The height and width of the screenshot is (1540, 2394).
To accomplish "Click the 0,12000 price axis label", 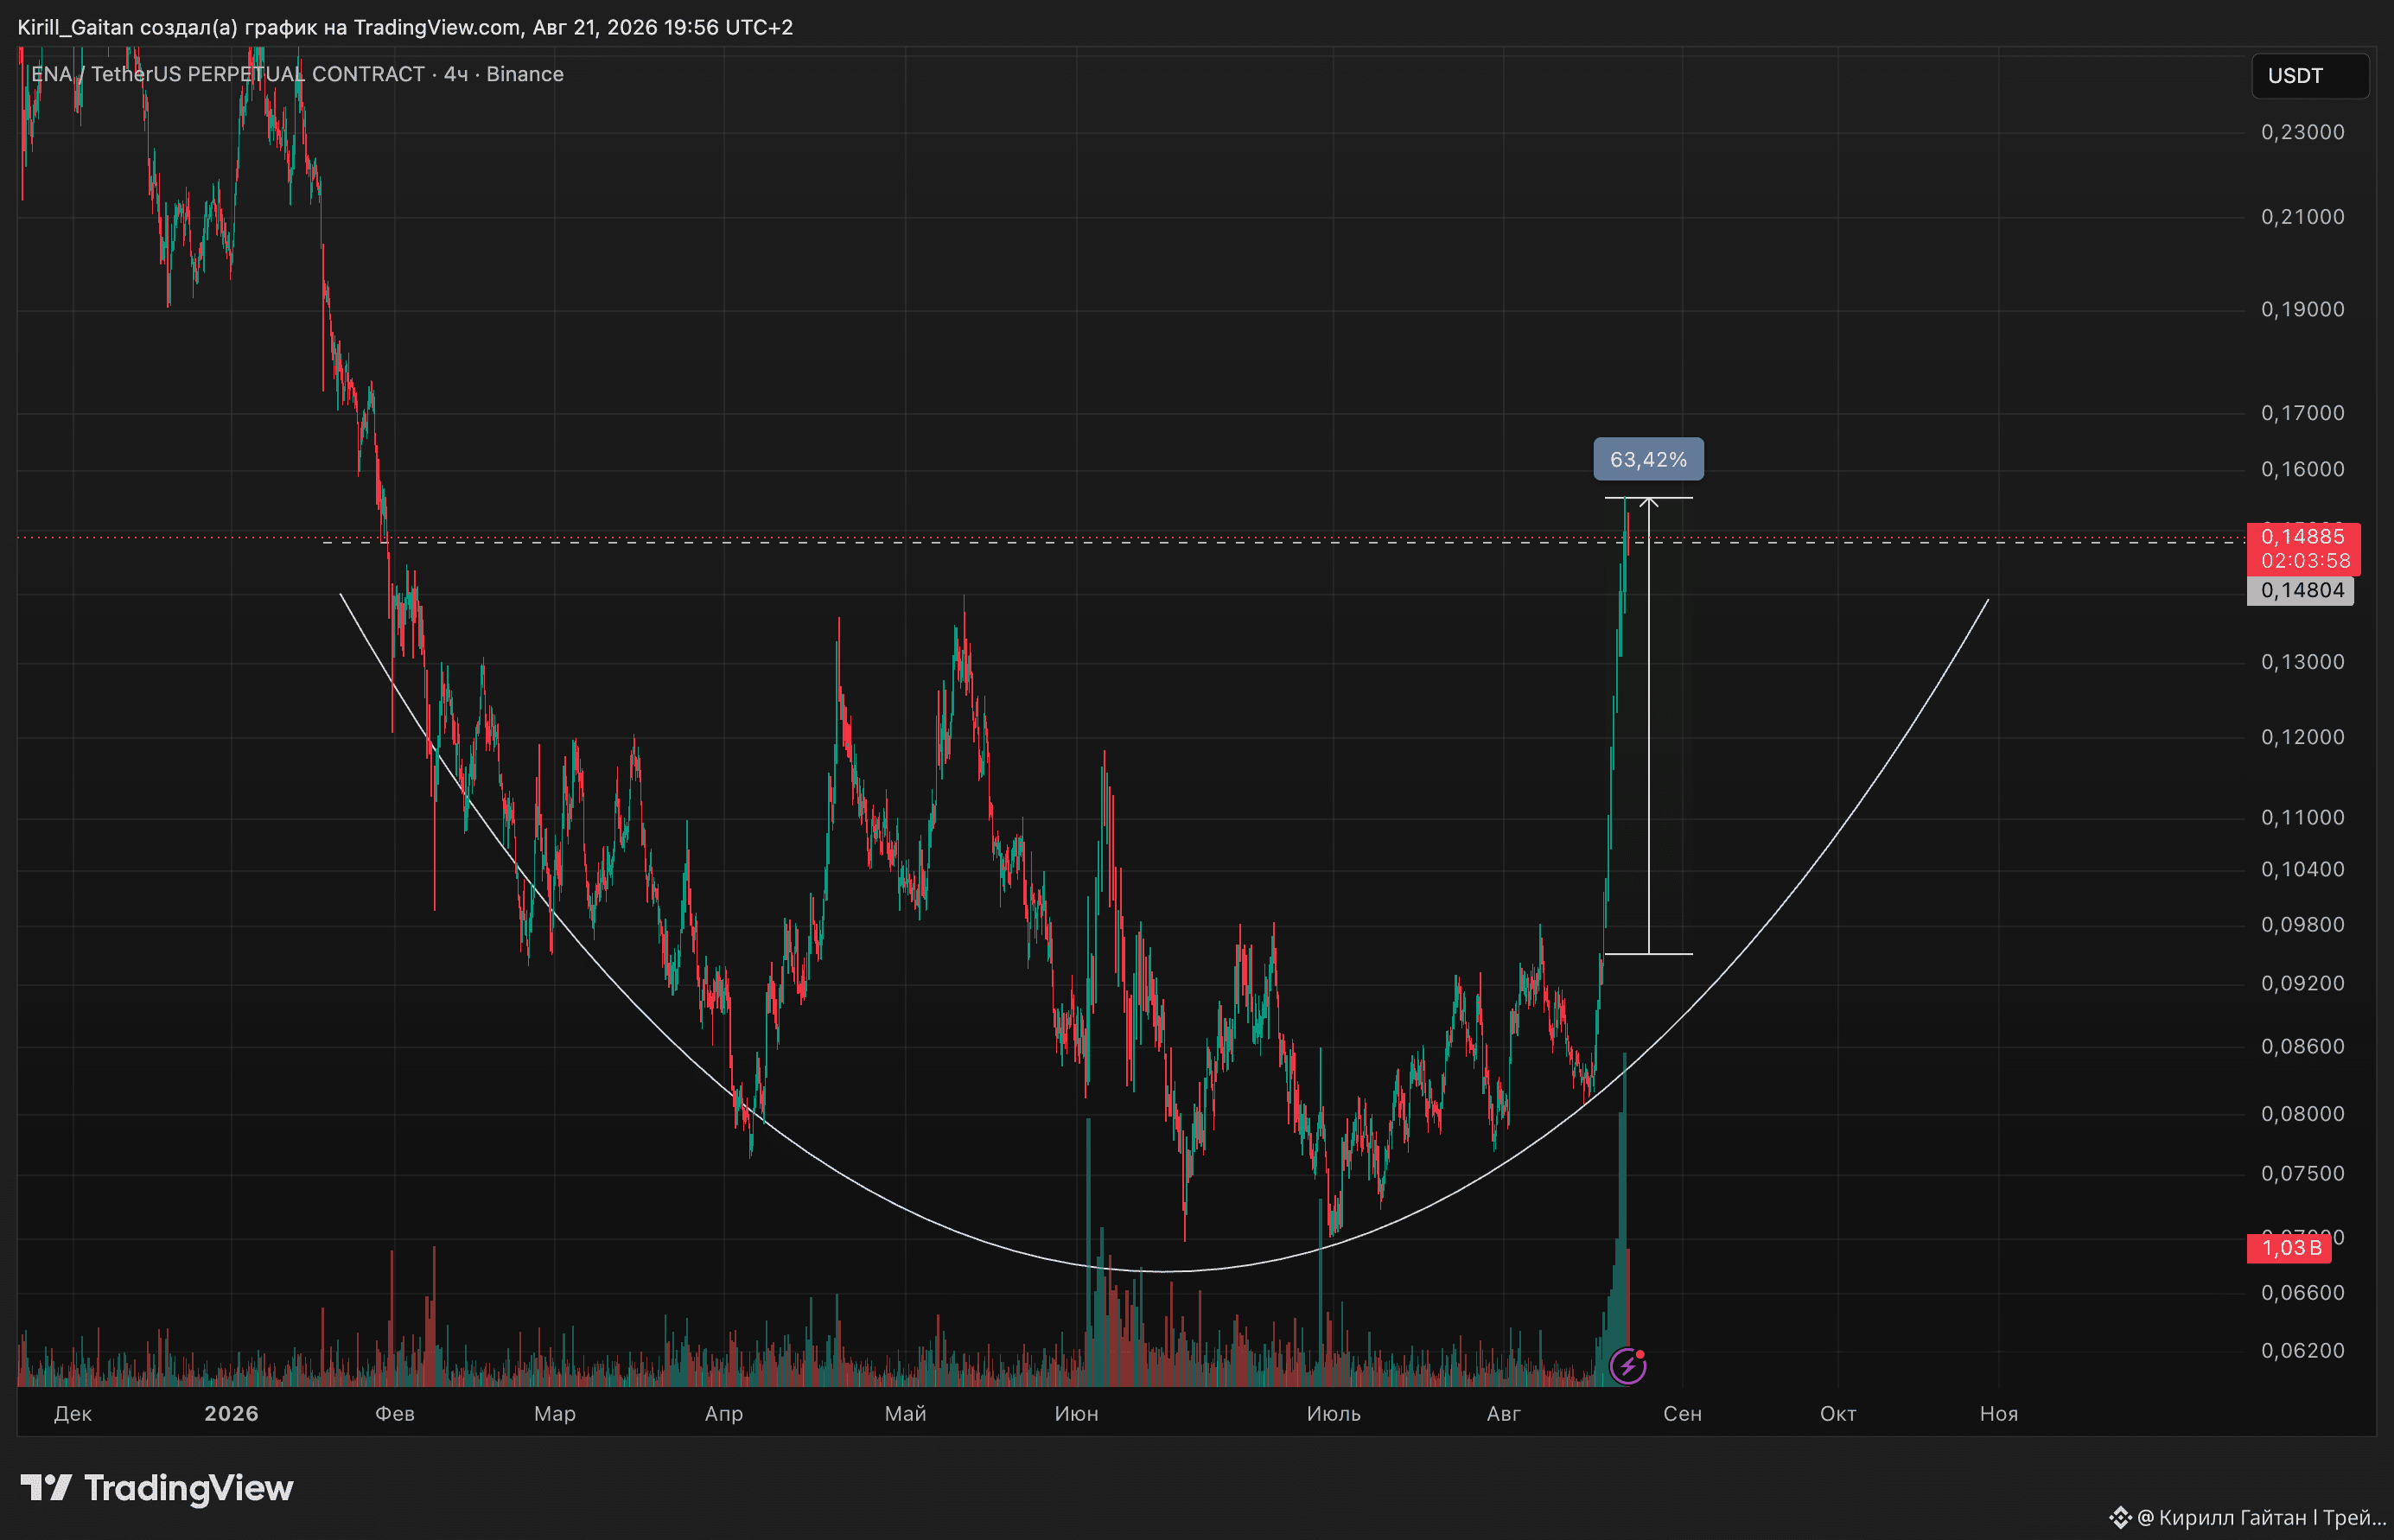I will click(x=2303, y=737).
